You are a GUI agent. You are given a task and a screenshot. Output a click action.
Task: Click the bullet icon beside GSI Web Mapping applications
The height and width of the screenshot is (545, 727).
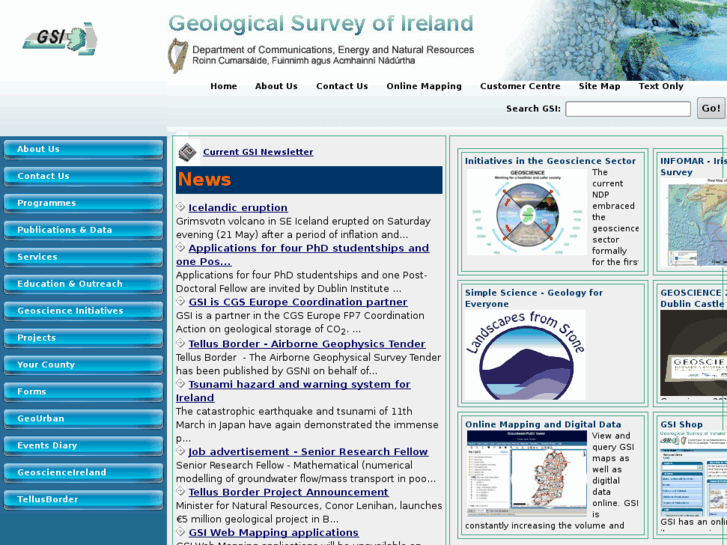click(x=181, y=532)
